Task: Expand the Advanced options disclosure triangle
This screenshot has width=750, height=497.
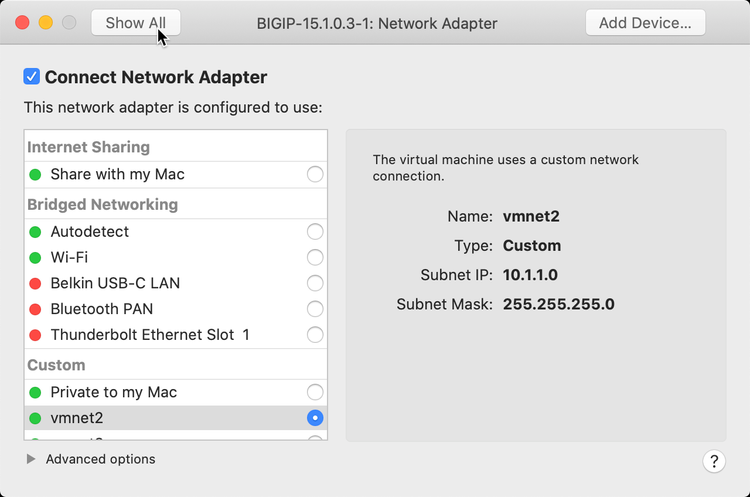Action: (x=31, y=459)
